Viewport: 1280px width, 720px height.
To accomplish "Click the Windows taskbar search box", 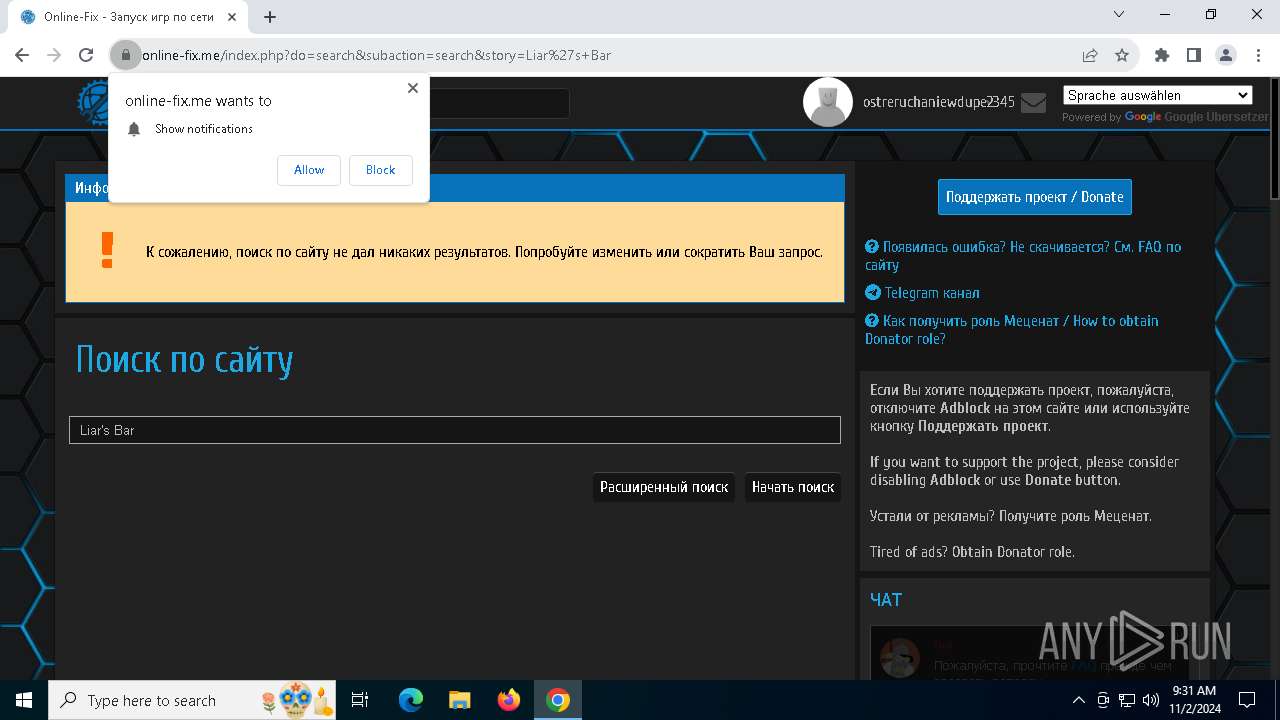I will (192, 700).
